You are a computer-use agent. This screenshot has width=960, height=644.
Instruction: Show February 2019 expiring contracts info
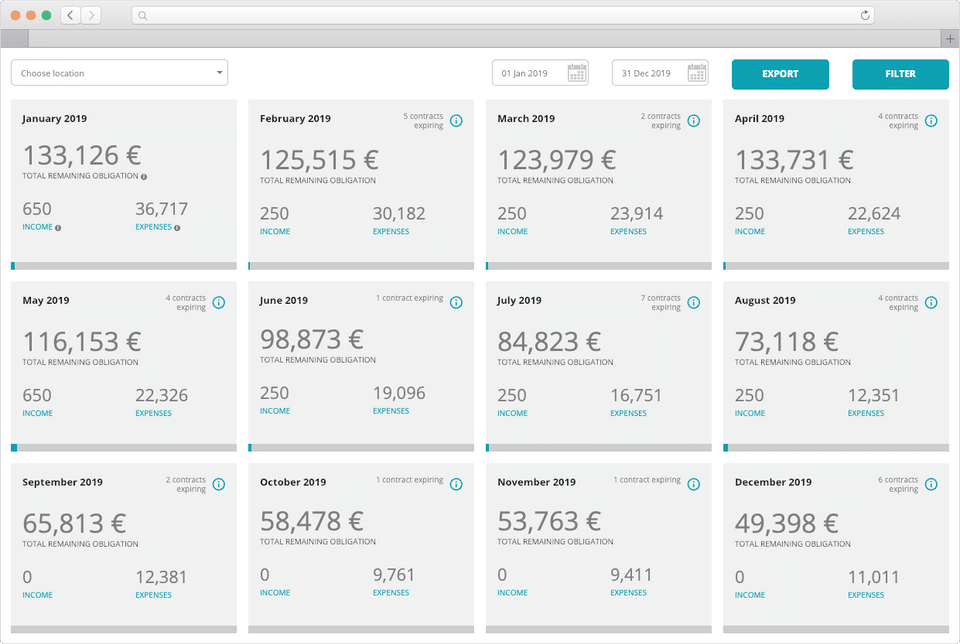pos(456,121)
